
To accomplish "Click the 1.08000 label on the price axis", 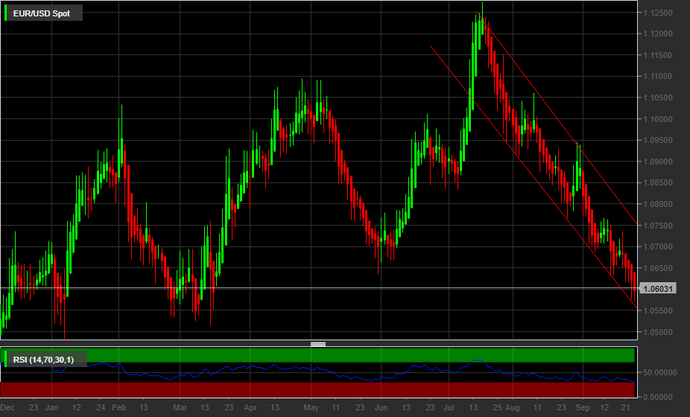I will click(x=661, y=203).
